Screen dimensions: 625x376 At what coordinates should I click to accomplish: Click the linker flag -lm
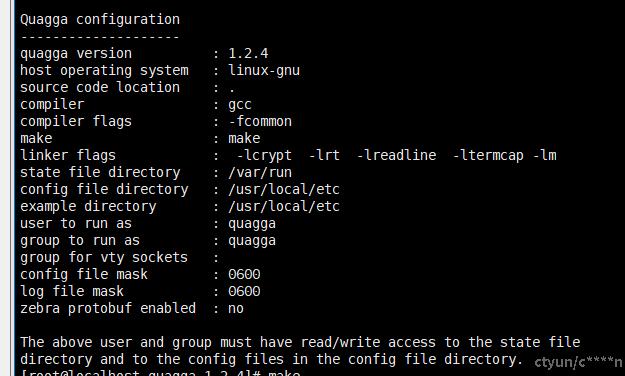[545, 155]
